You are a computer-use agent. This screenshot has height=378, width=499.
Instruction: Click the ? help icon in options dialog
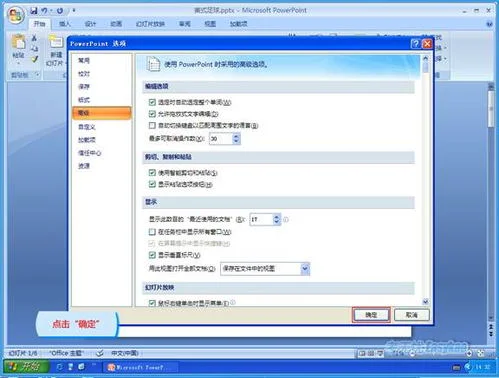tap(415, 44)
